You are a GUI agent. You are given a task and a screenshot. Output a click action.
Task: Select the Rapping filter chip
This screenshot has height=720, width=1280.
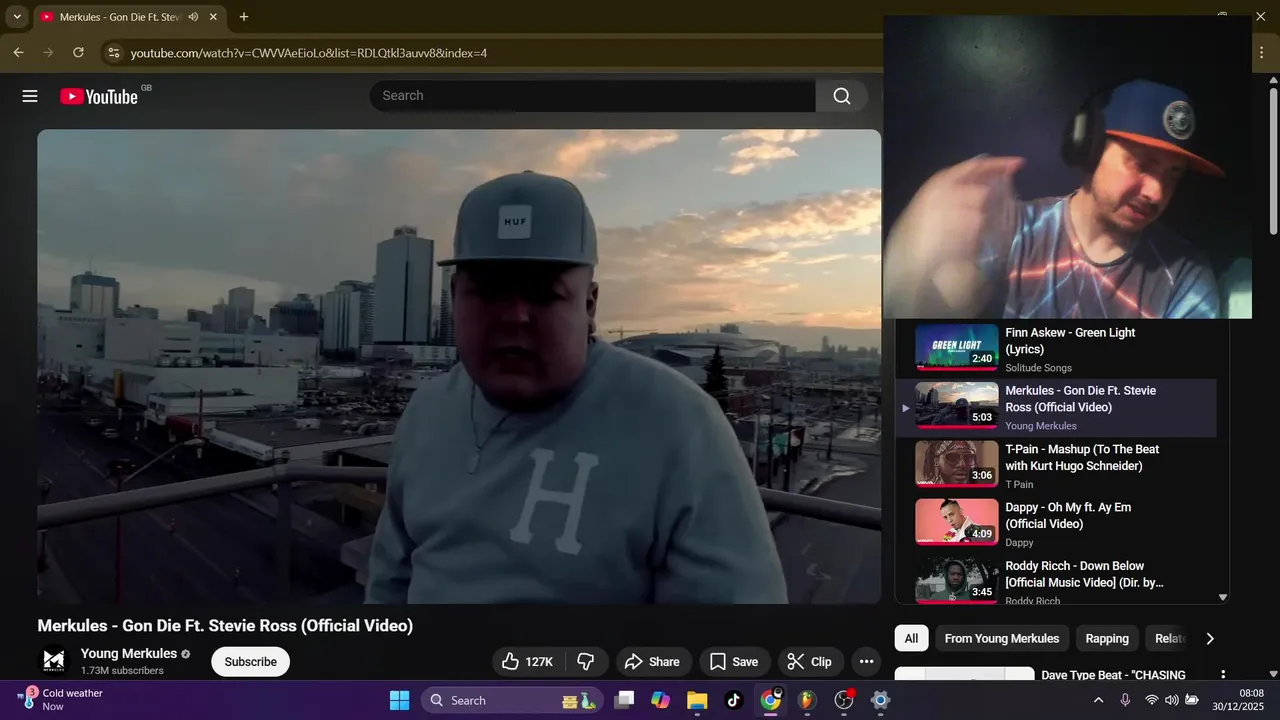(x=1107, y=638)
